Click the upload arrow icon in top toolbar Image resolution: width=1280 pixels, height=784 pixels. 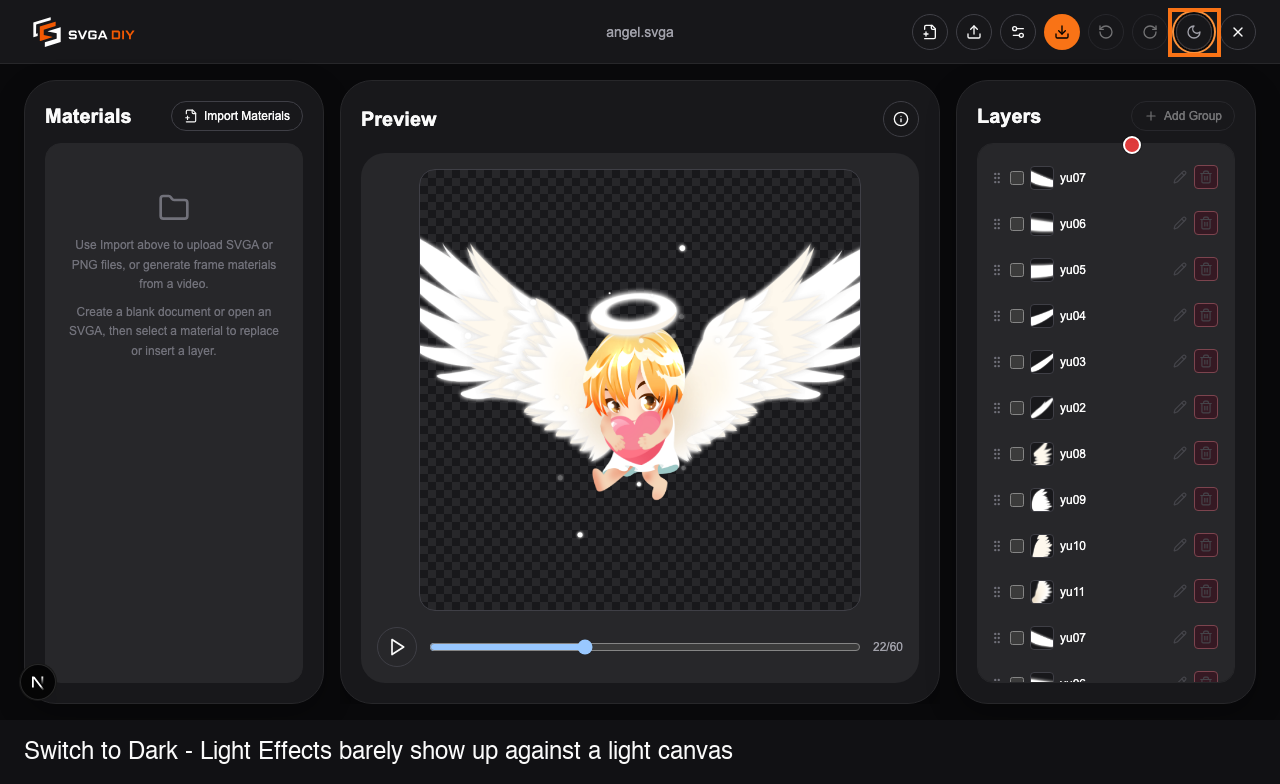(974, 32)
